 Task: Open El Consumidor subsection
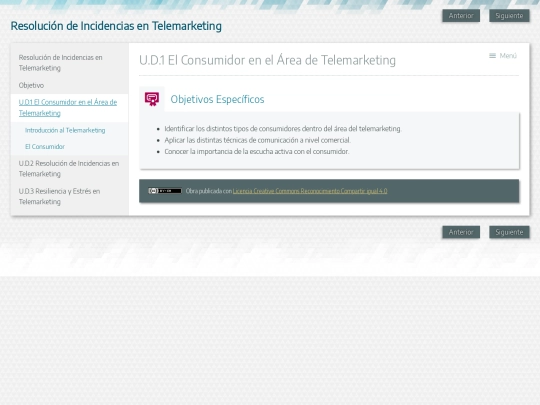tap(45, 147)
